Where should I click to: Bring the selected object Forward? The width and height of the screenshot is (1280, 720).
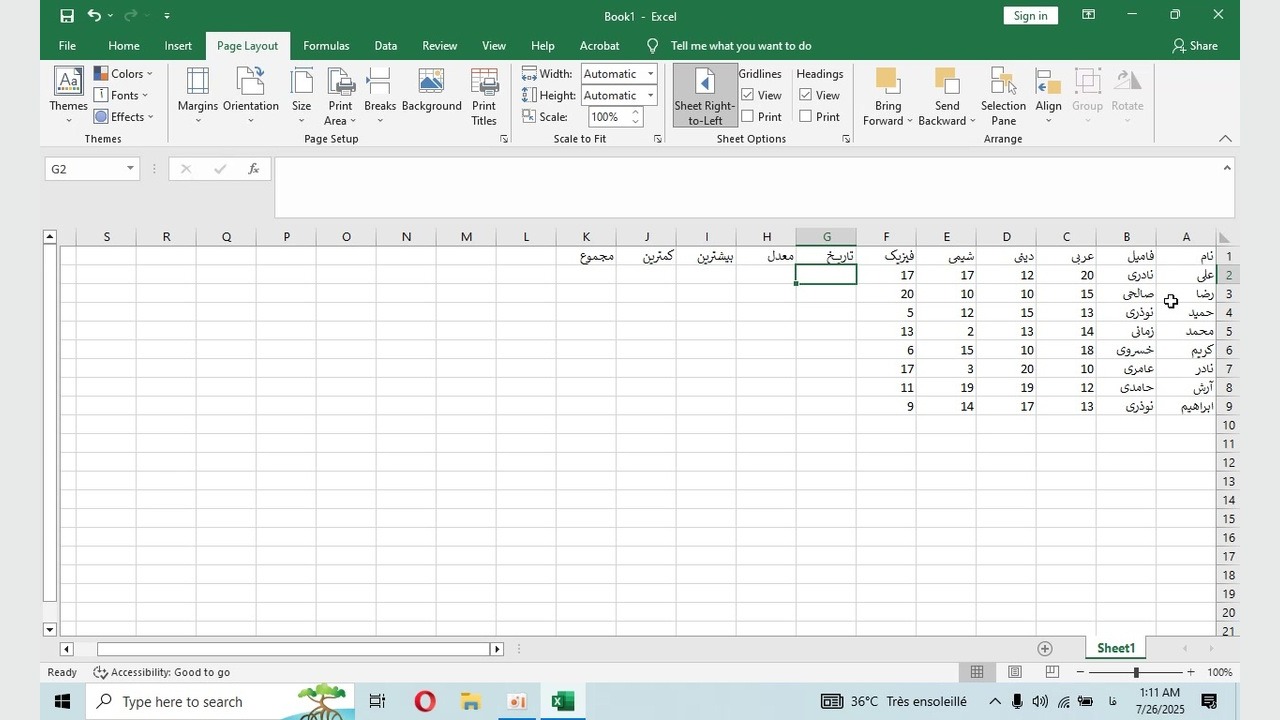click(x=888, y=96)
